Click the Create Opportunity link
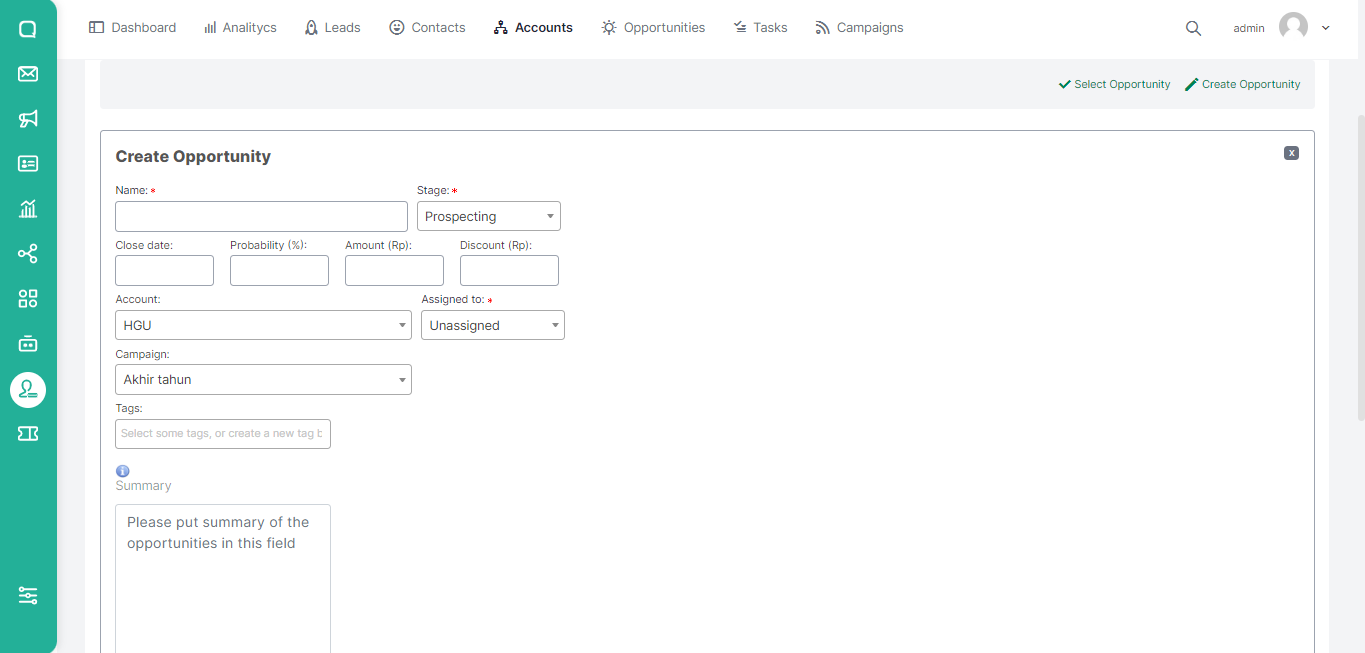 pyautogui.click(x=1243, y=84)
